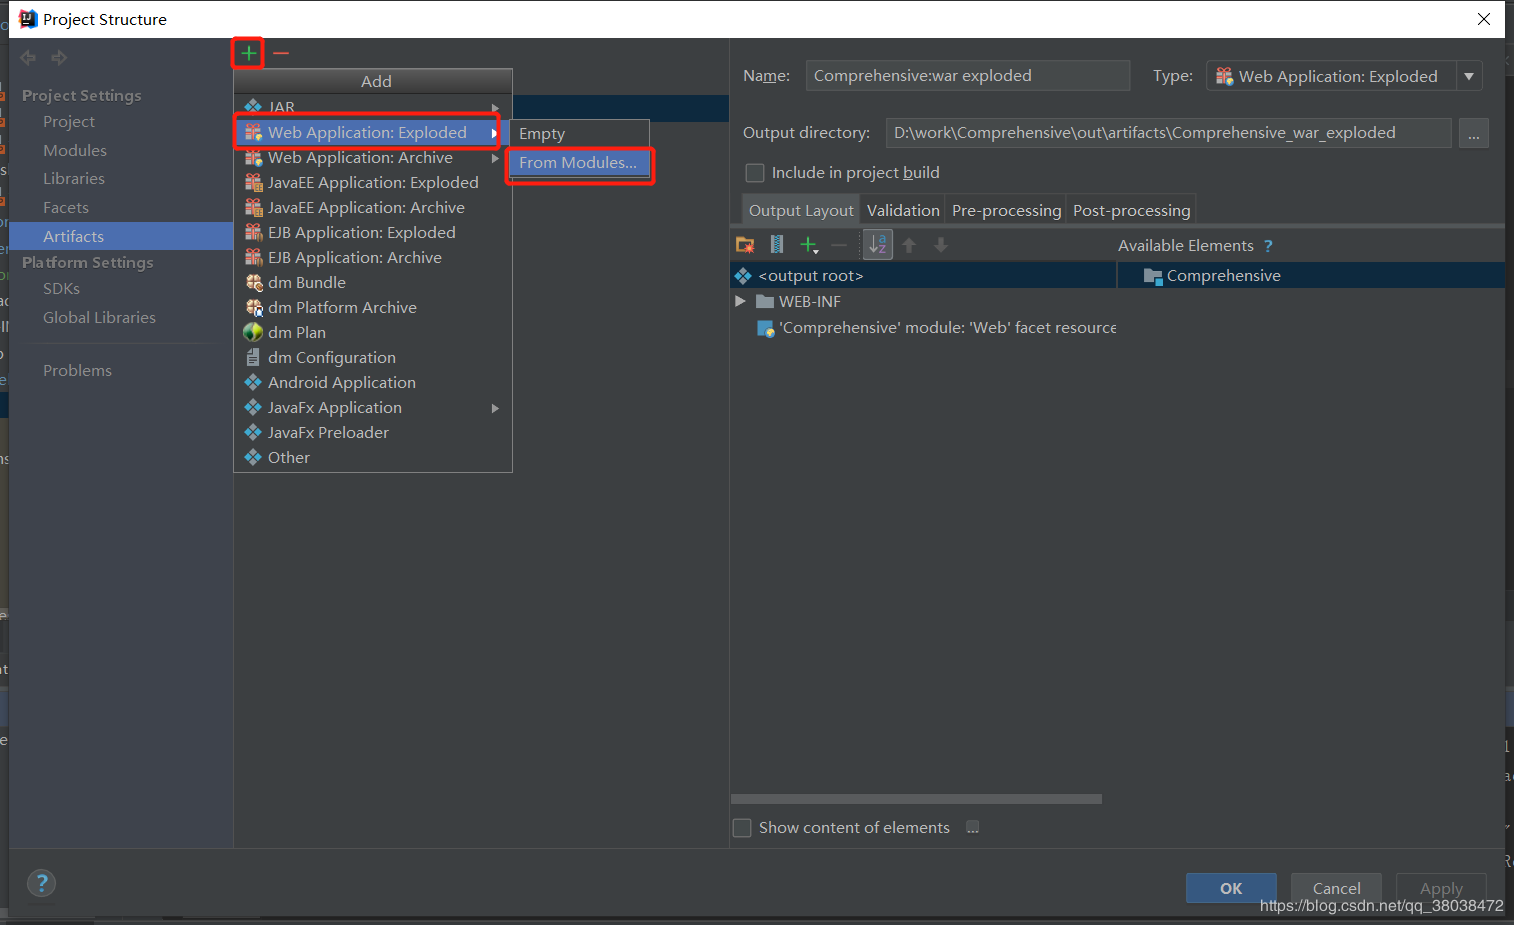Screen dimensions: 1514x925
Task: Expand Web Application: Archive submenu arrow
Action: tap(495, 158)
